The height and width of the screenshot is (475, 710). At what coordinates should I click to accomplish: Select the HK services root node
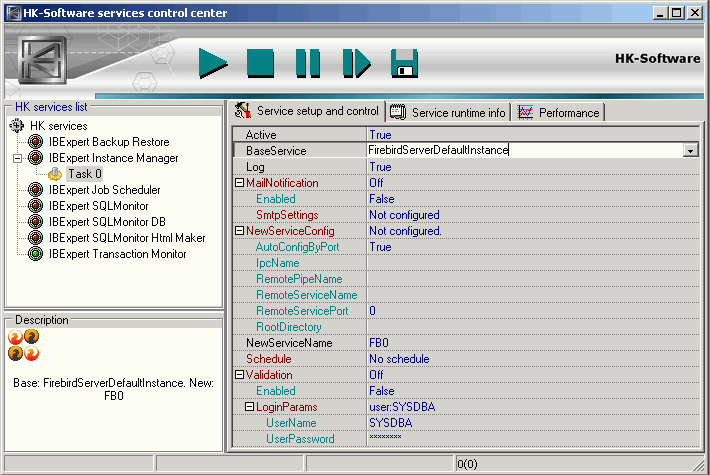point(59,126)
